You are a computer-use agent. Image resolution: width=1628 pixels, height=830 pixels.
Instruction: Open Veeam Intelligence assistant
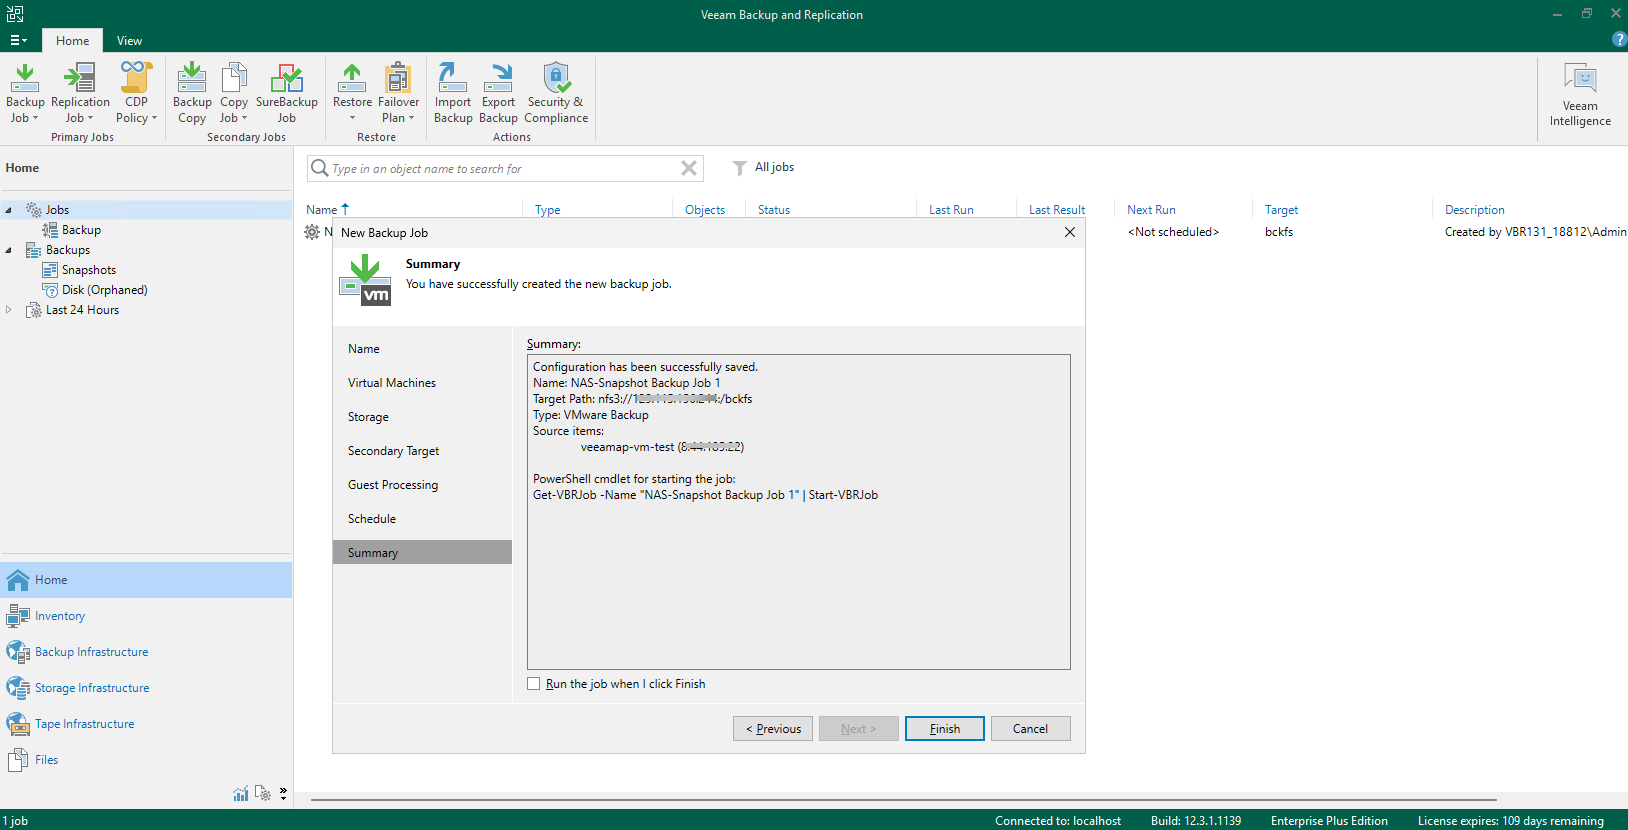(1580, 94)
